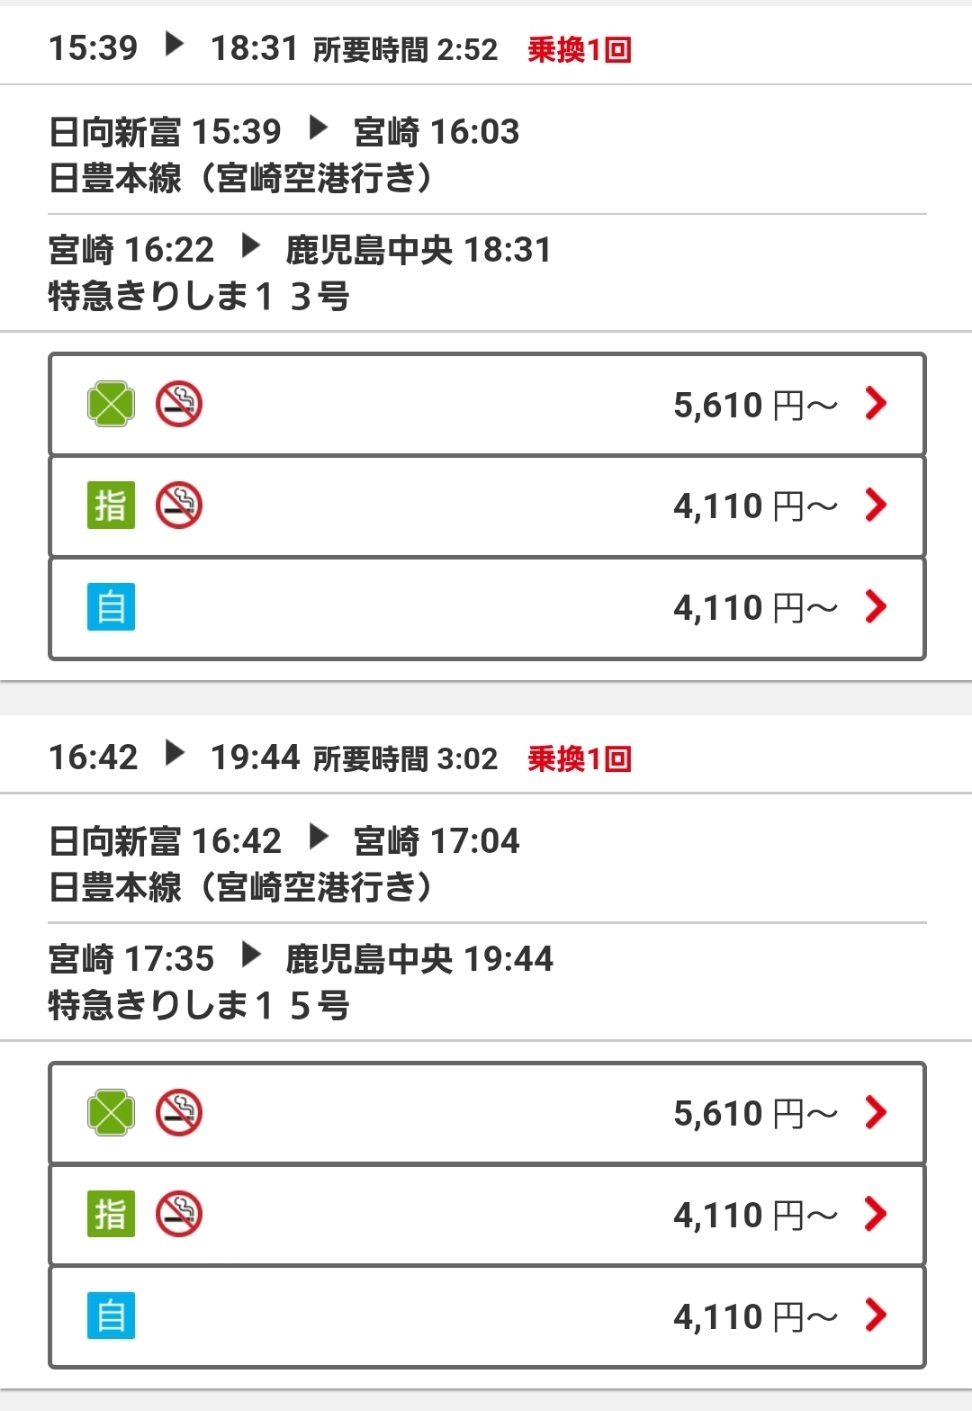The image size is (972, 1411).
Task: Select non-reserved 4,110円 price in second route
Action: (x=755, y=1317)
